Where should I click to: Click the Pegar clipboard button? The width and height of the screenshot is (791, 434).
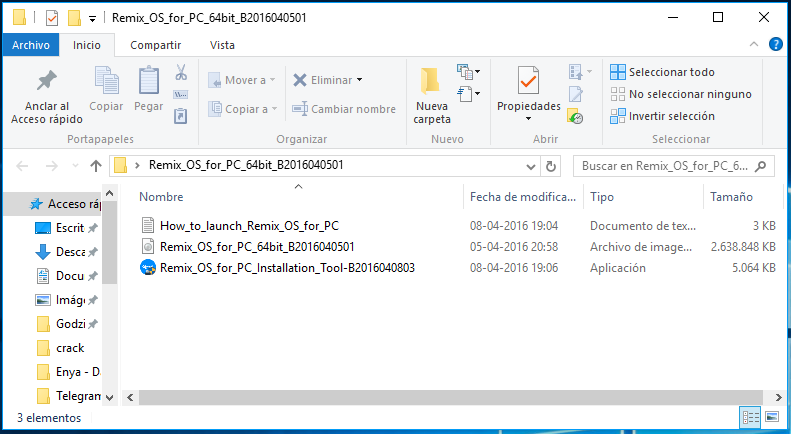point(148,89)
